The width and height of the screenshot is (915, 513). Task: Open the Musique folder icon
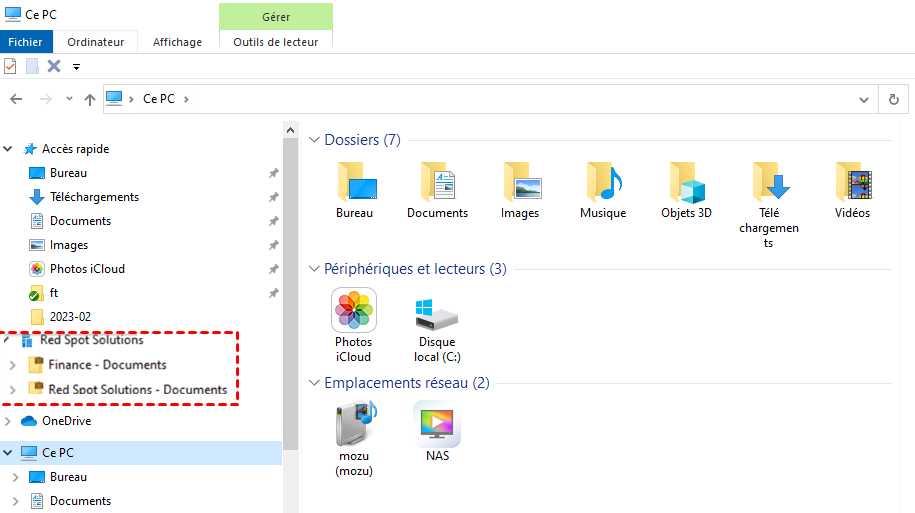coord(603,190)
